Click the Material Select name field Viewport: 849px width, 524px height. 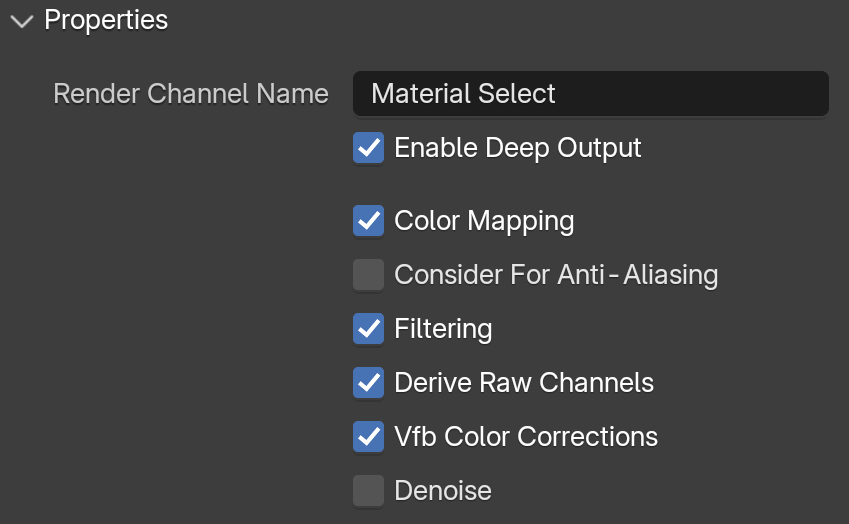tap(591, 93)
